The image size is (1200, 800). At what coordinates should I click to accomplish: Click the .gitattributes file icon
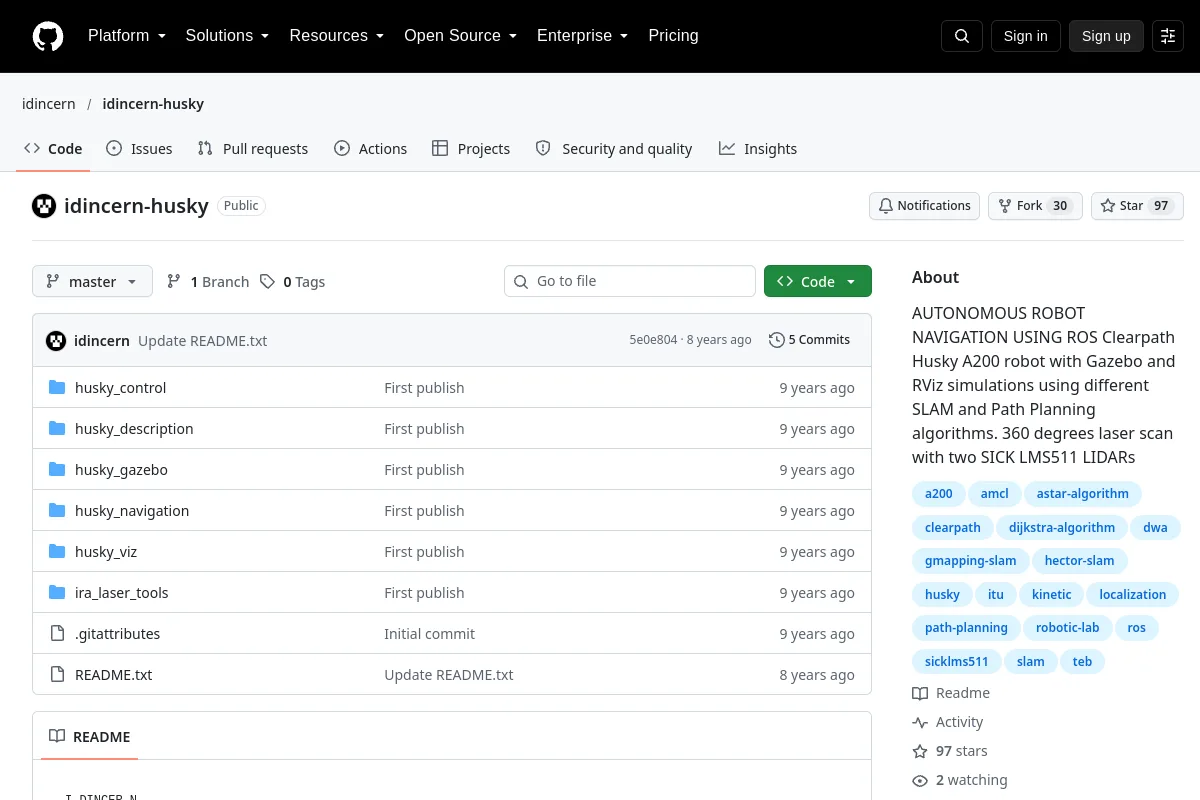(57, 633)
